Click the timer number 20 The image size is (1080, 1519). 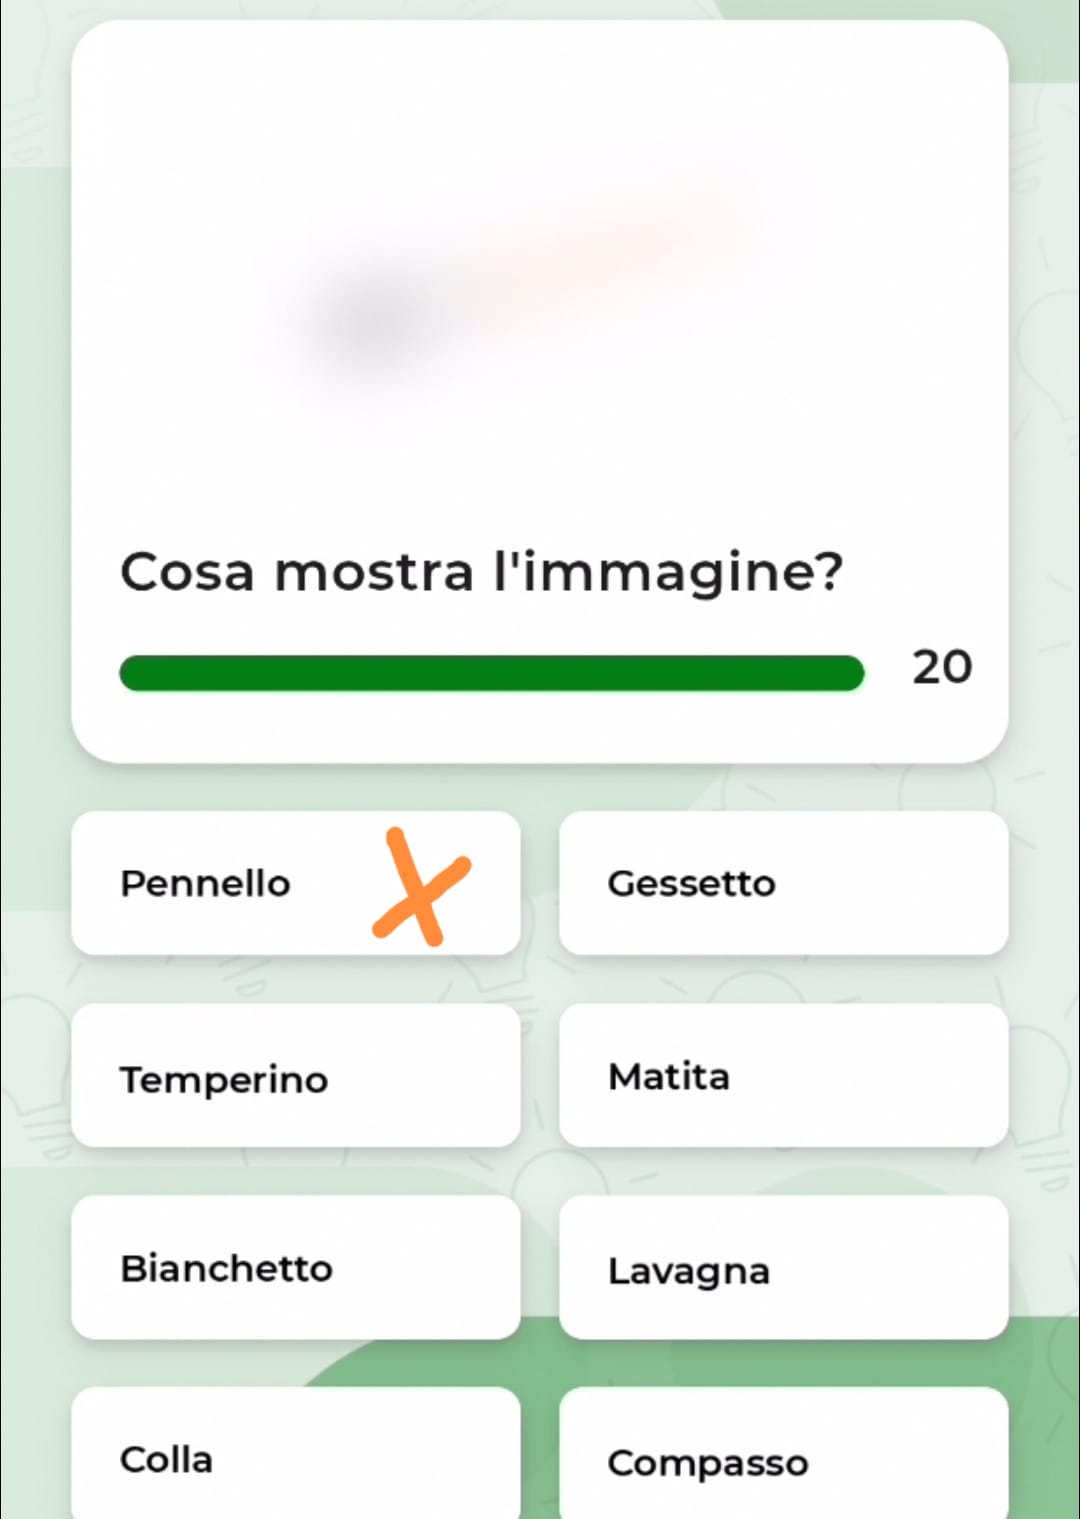pyautogui.click(x=942, y=667)
